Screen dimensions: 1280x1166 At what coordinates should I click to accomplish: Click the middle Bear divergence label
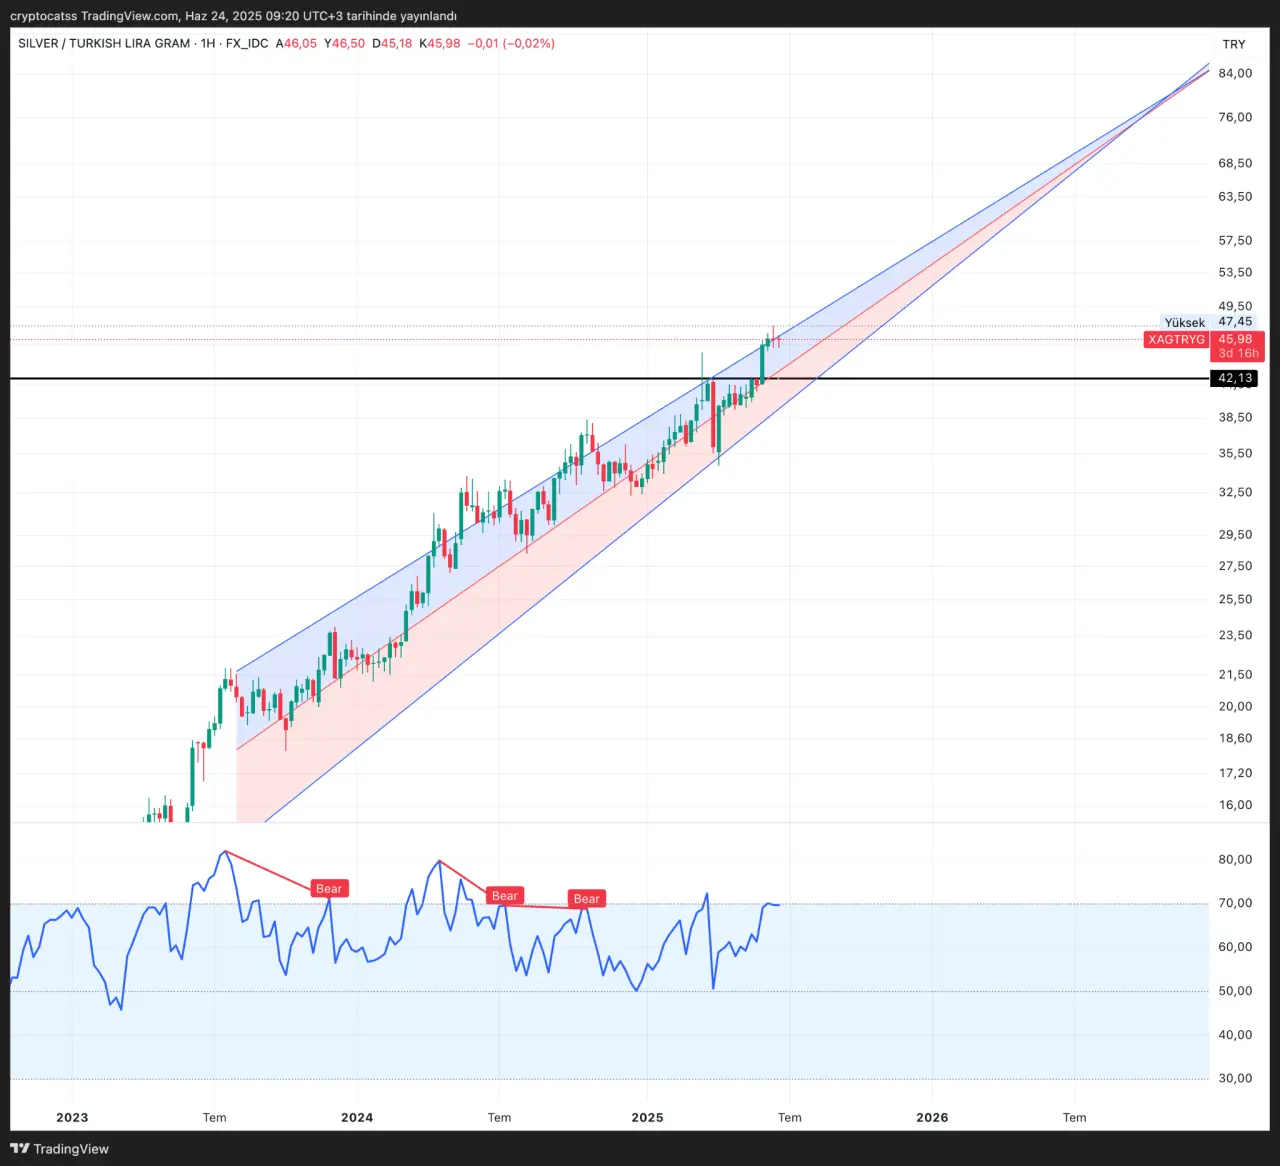pyautogui.click(x=505, y=896)
